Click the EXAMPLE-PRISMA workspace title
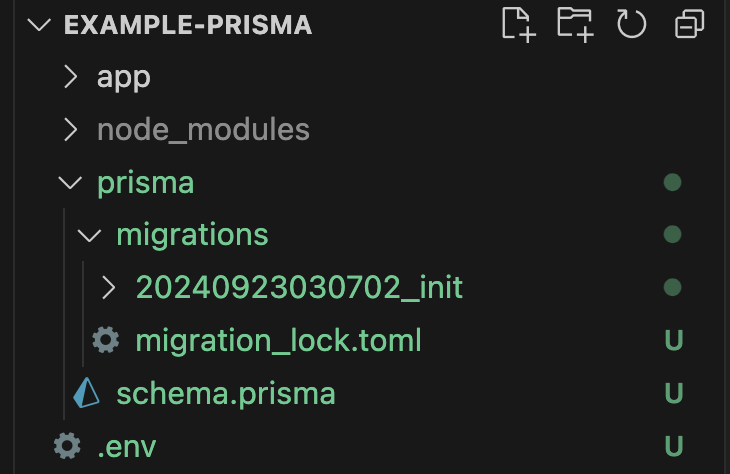730x474 pixels. point(188,26)
